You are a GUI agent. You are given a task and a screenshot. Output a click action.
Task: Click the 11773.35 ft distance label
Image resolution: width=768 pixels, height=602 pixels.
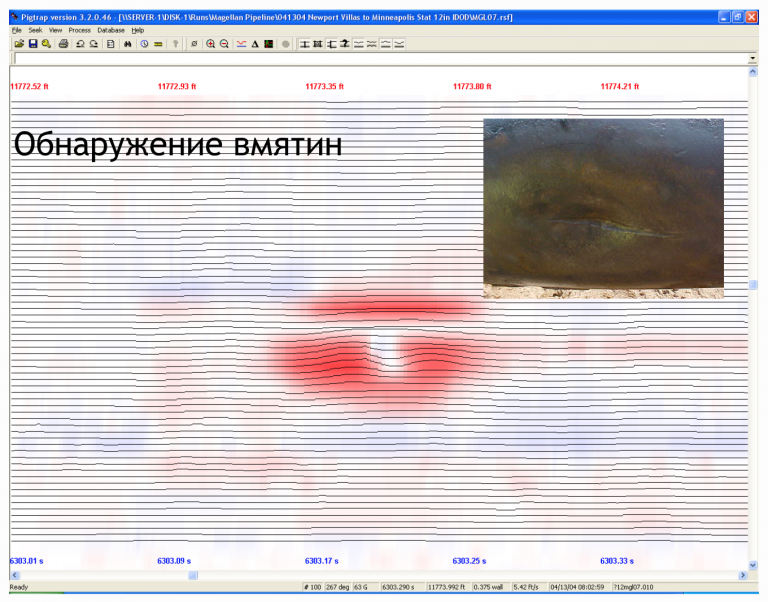(x=325, y=87)
